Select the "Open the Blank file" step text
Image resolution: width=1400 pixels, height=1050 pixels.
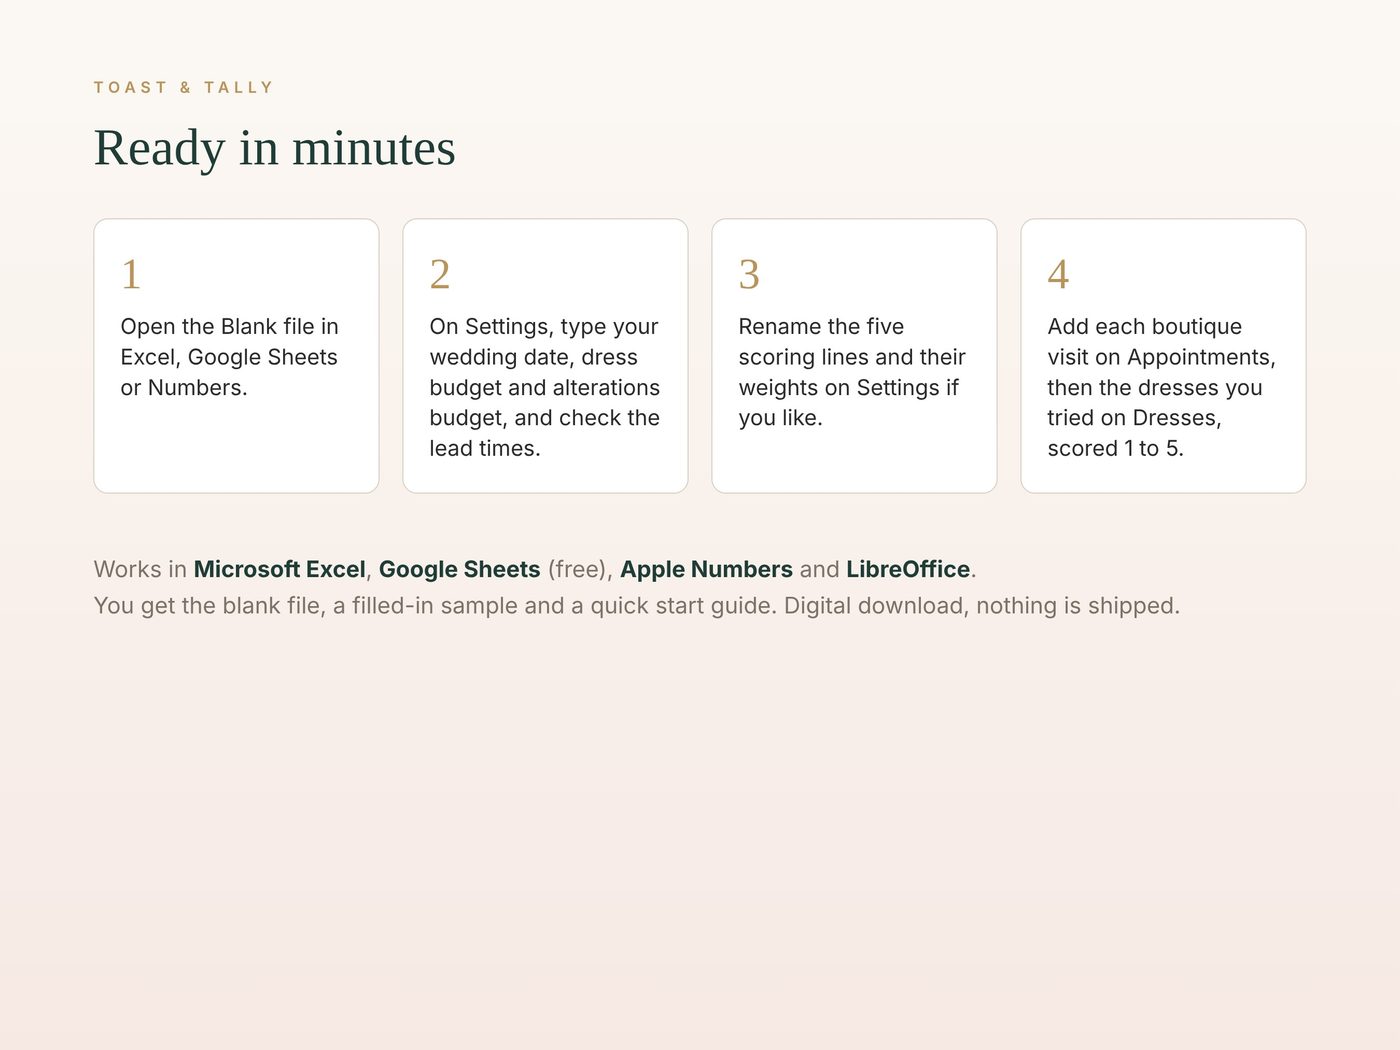[230, 357]
